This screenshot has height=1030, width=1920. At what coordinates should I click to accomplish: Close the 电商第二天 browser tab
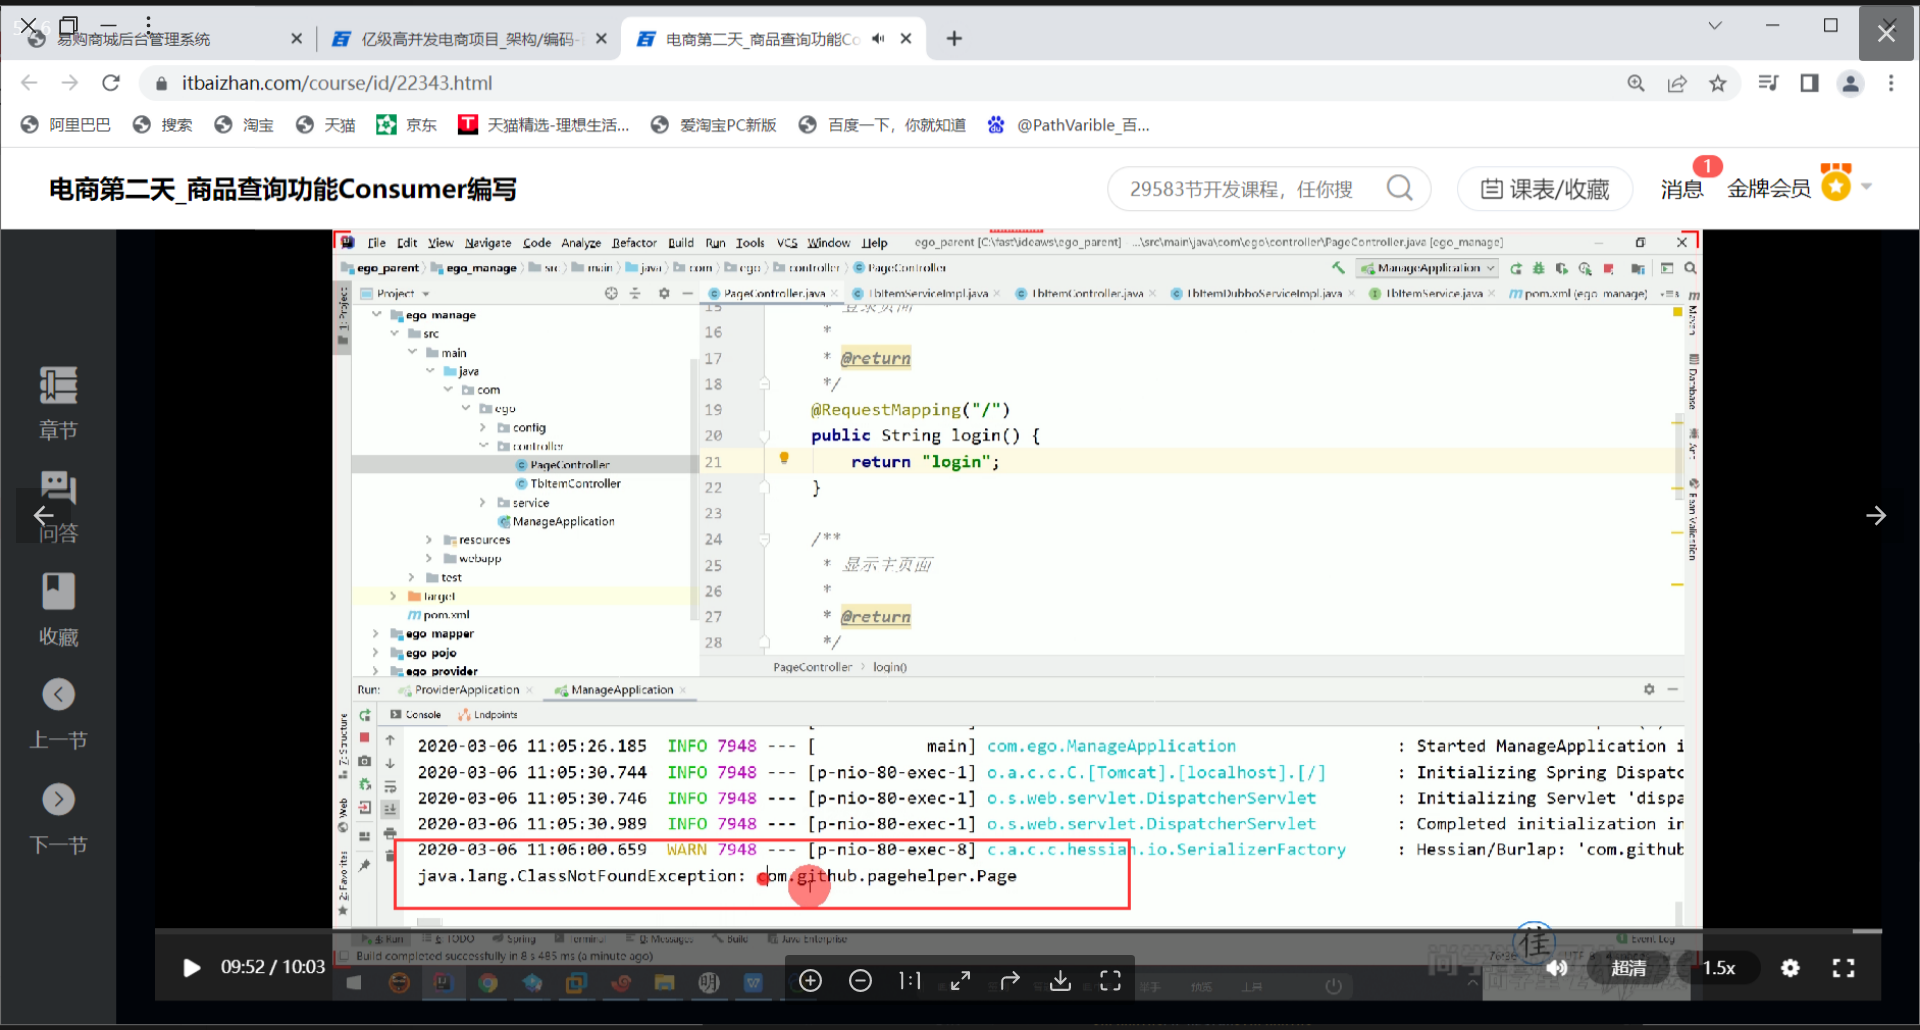click(906, 39)
